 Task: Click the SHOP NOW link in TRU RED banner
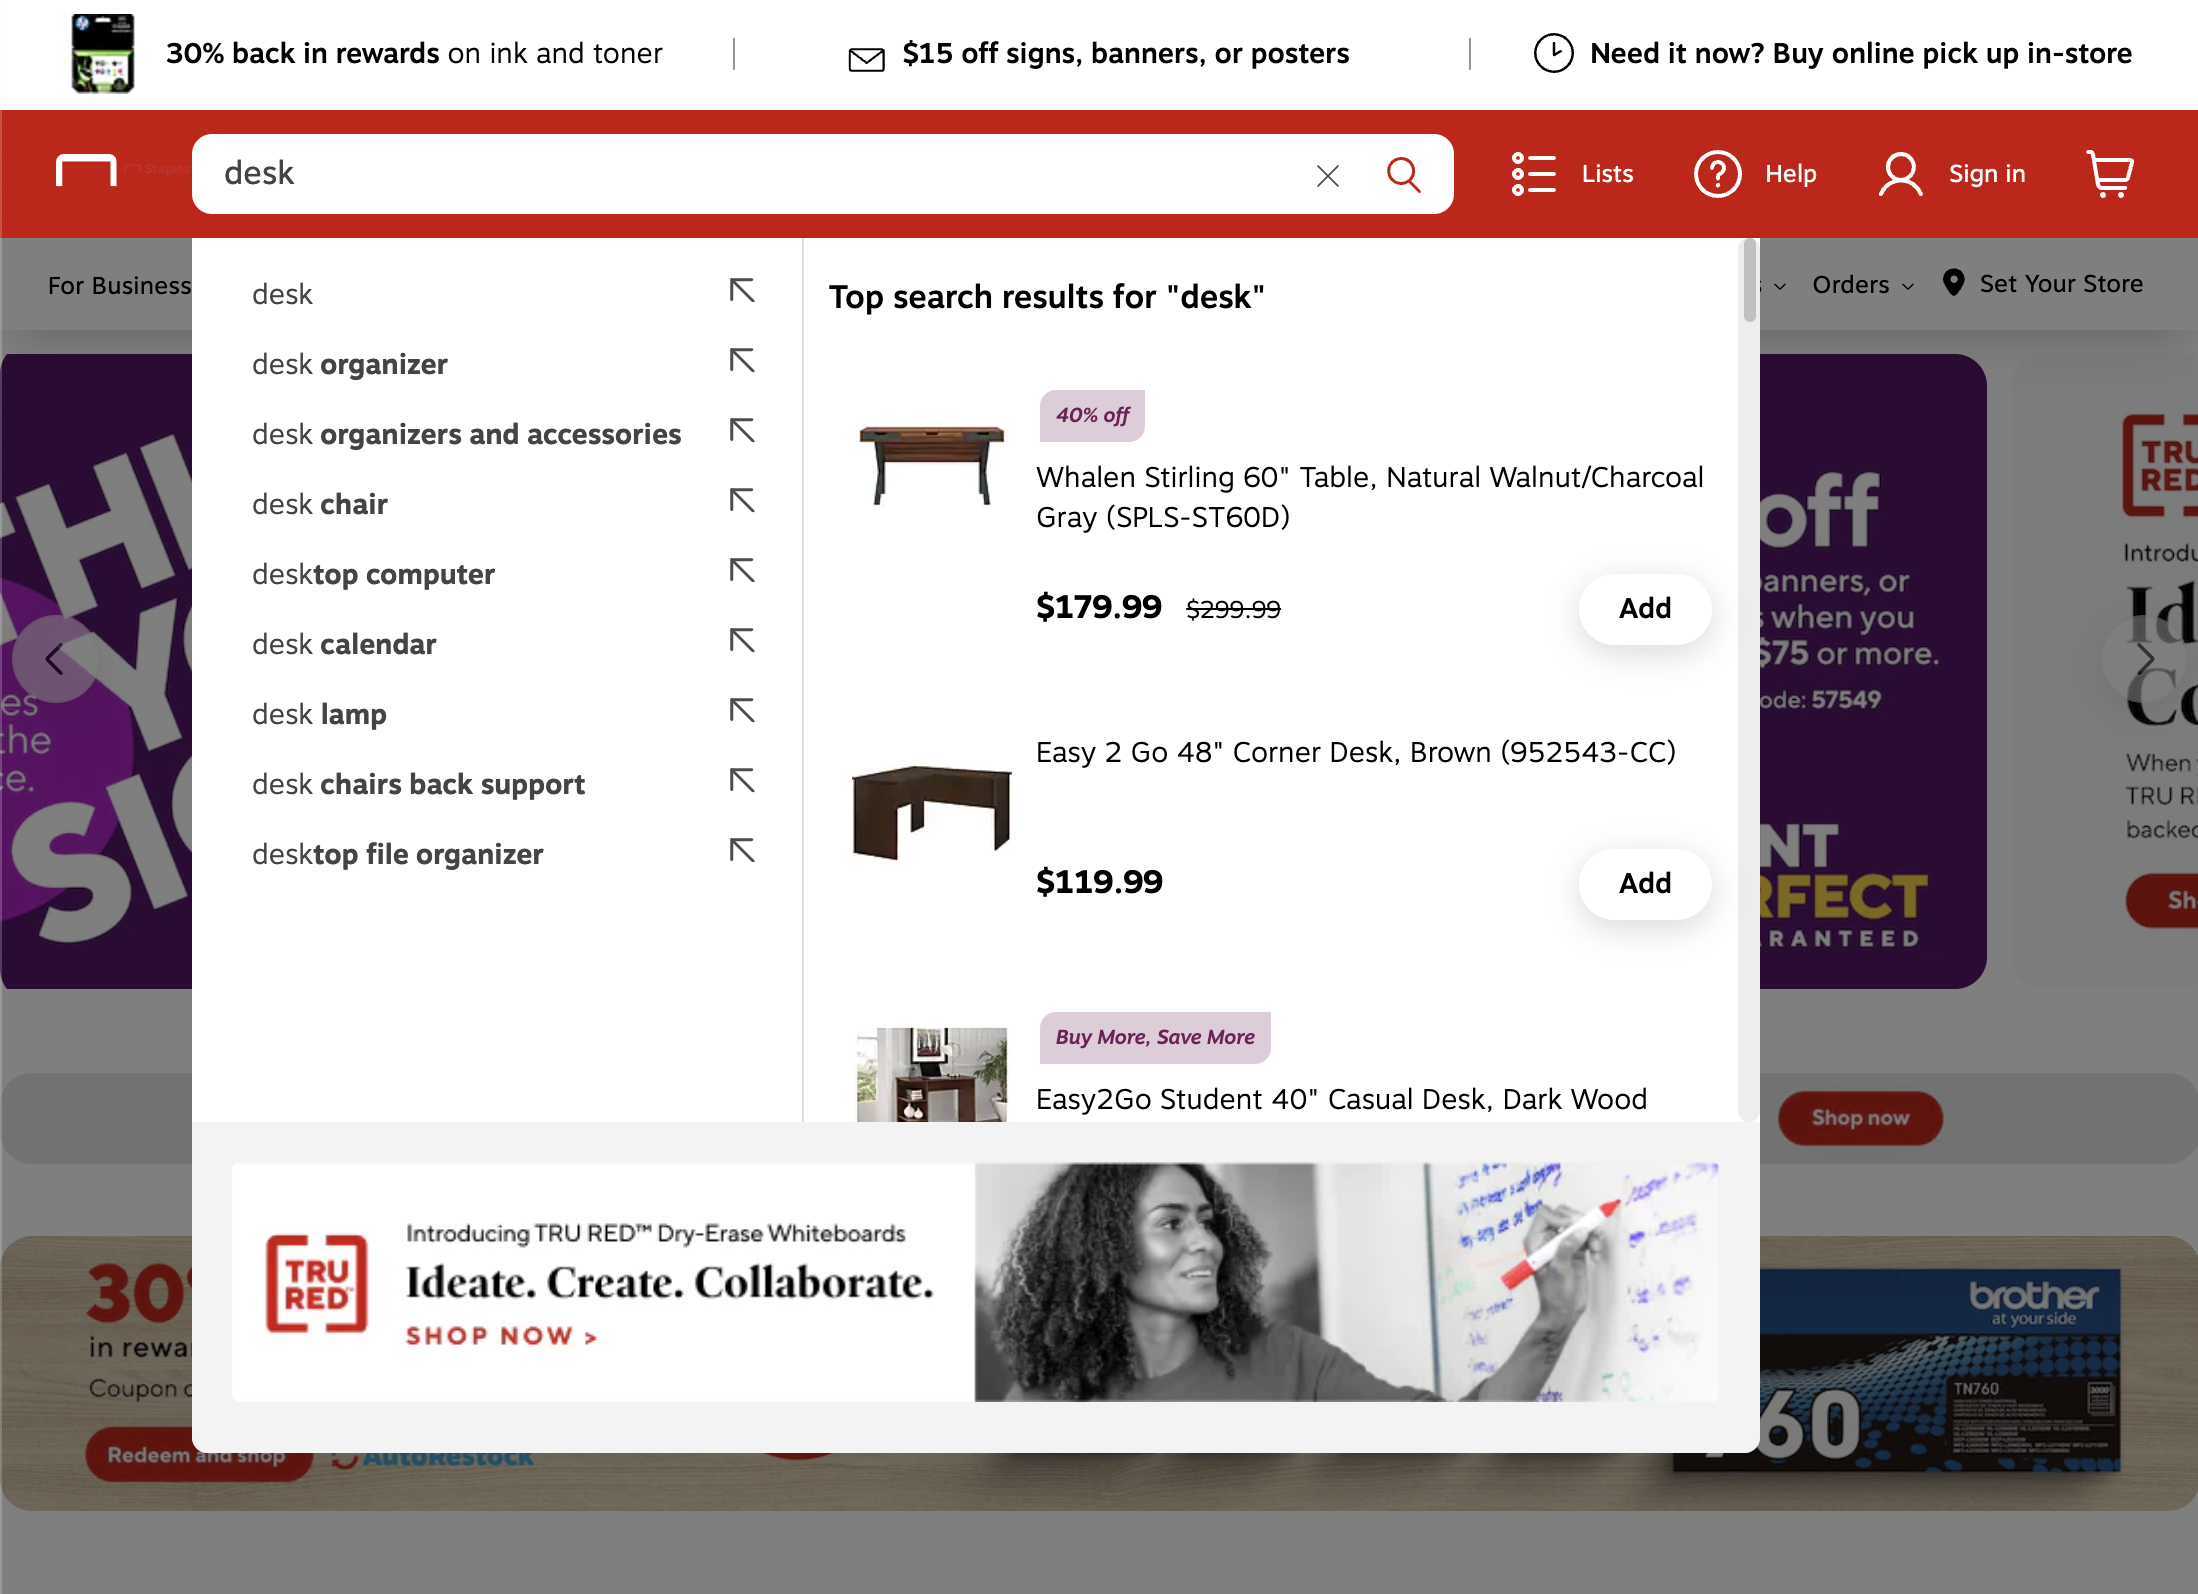point(502,1335)
